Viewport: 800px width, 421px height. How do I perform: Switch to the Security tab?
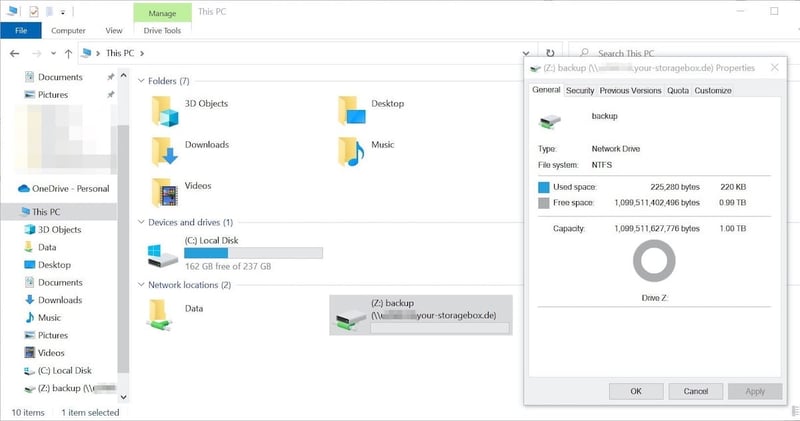580,90
